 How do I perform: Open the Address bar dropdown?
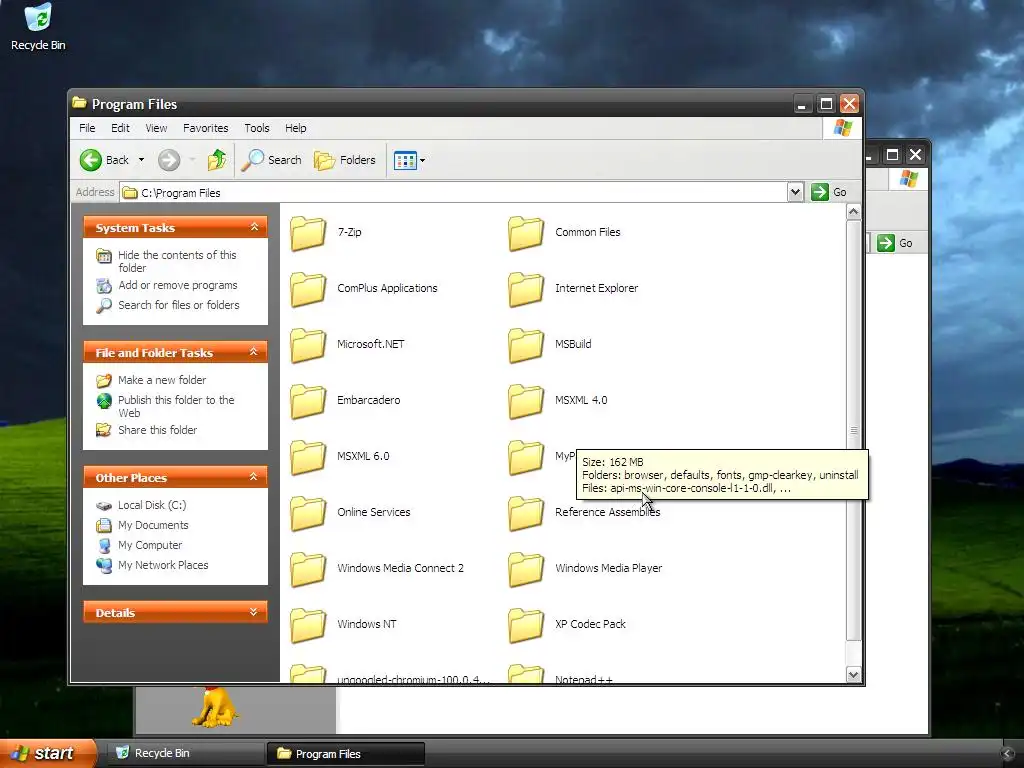coord(795,192)
